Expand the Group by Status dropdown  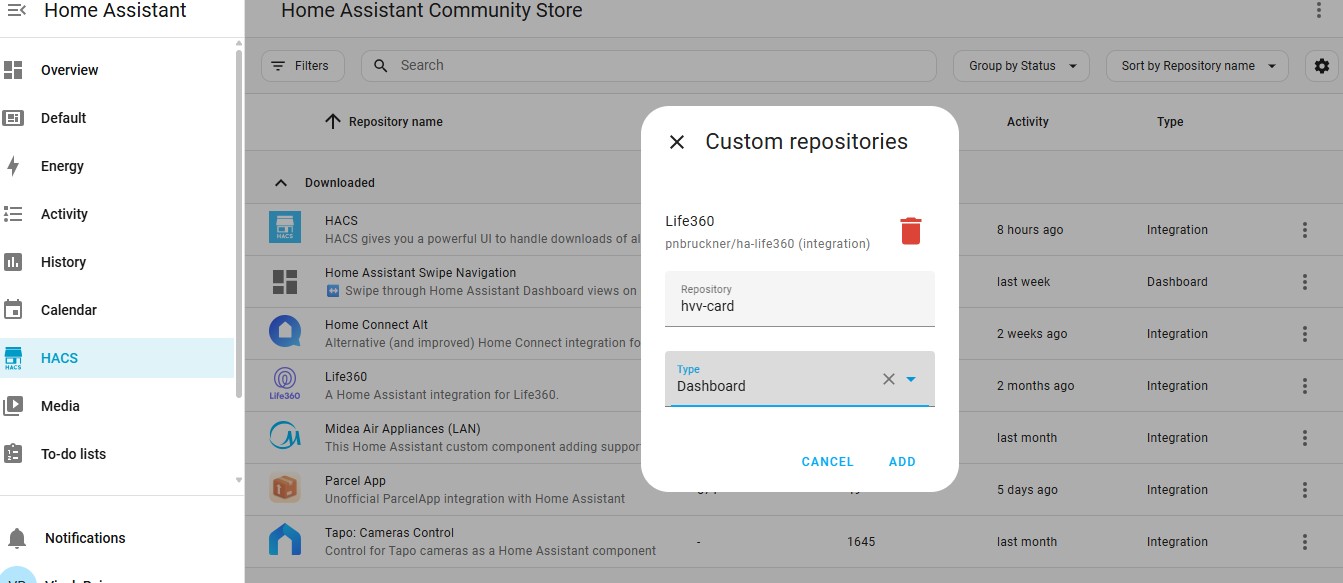(1021, 66)
